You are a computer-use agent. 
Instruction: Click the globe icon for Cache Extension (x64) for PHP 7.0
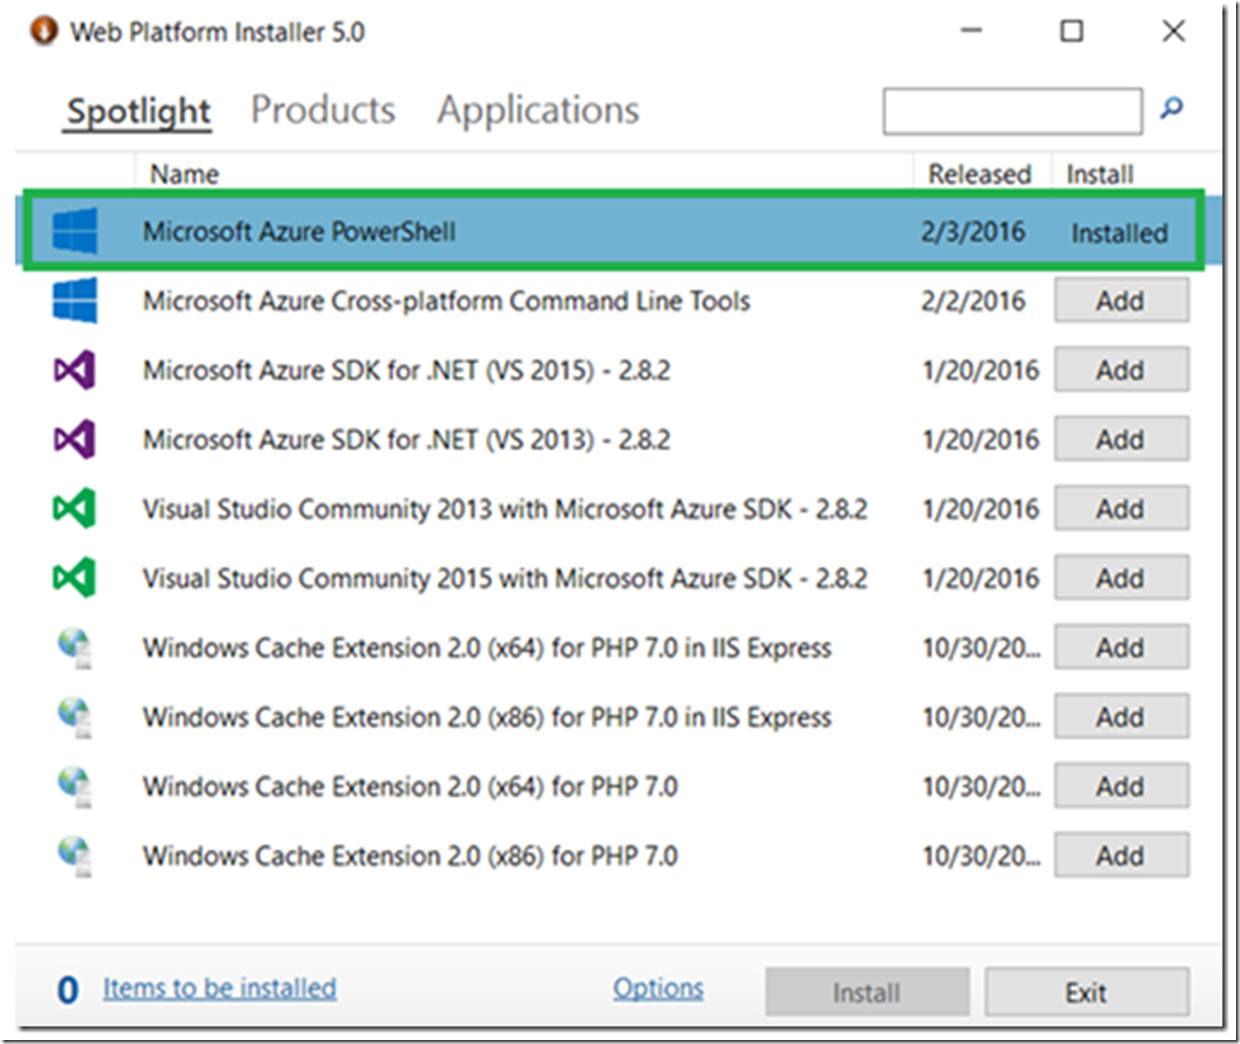(75, 787)
